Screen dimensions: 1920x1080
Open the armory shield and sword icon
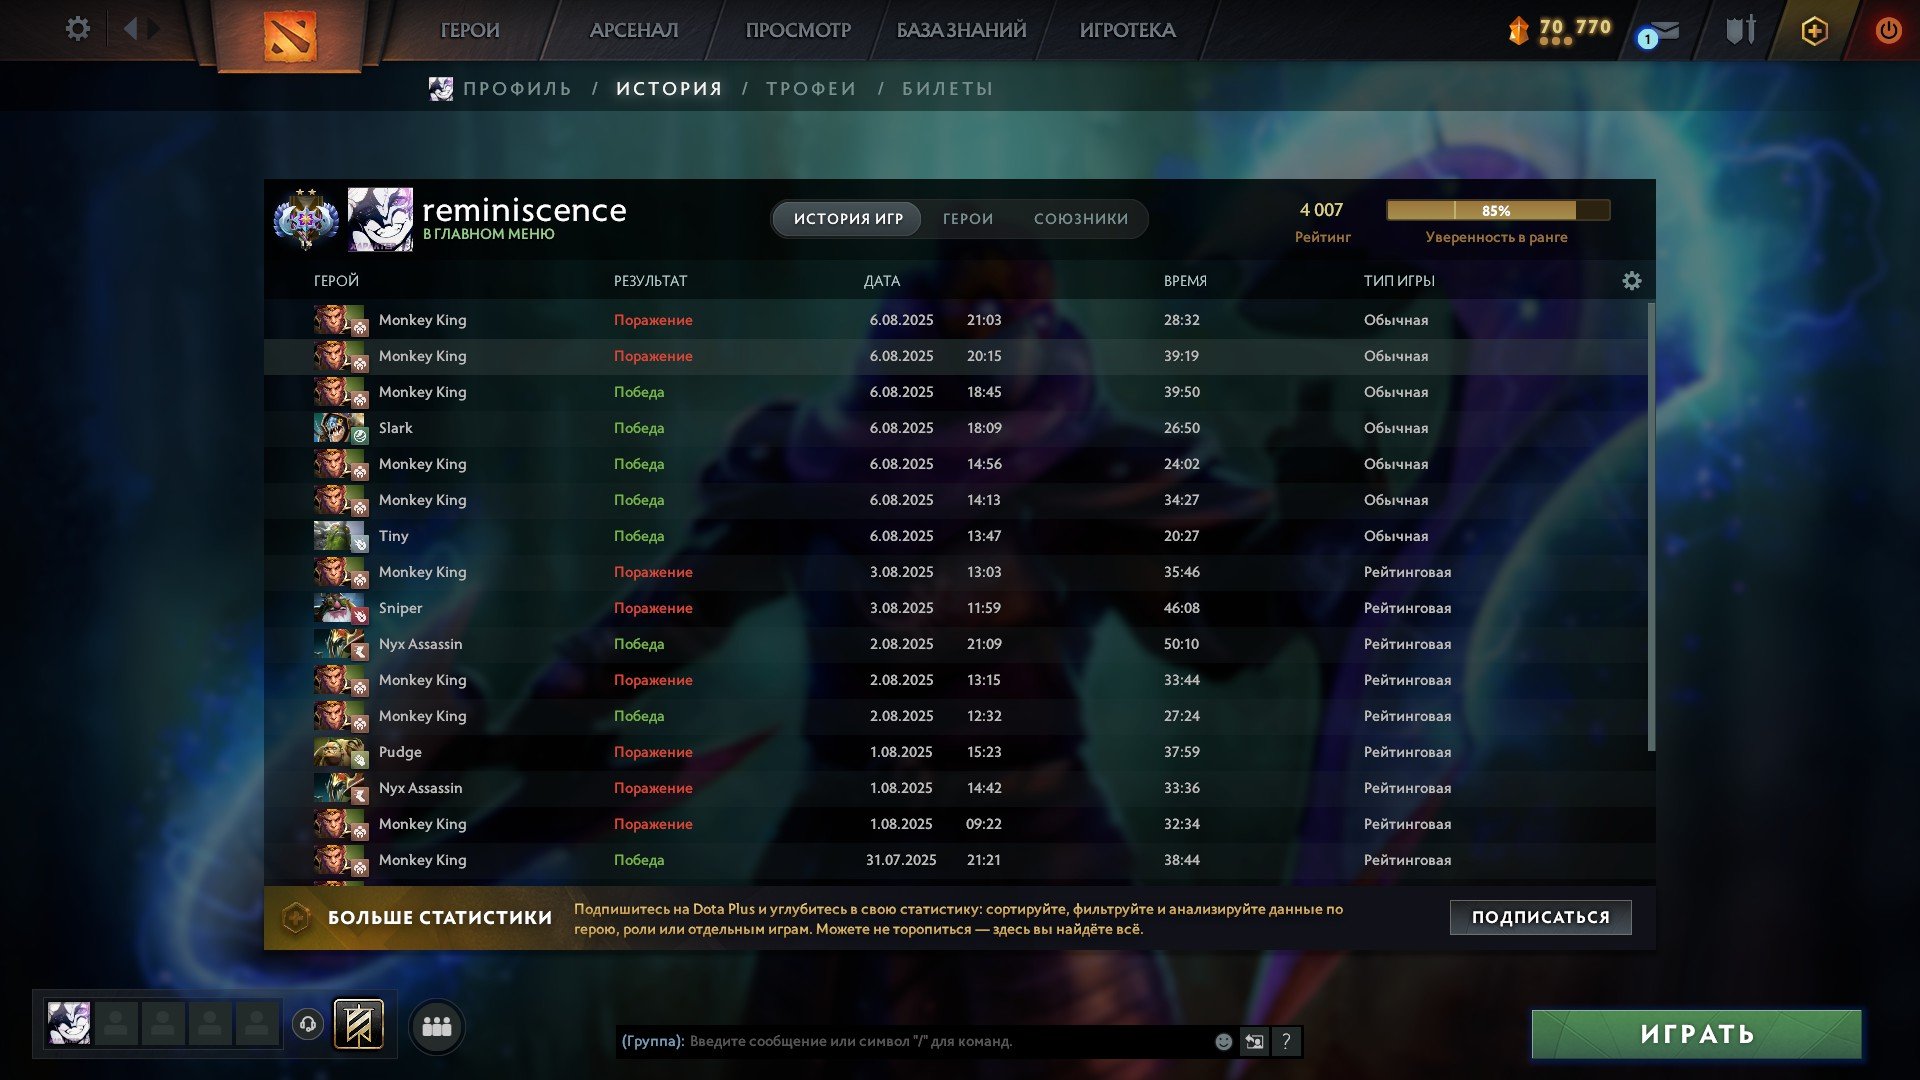[1740, 30]
